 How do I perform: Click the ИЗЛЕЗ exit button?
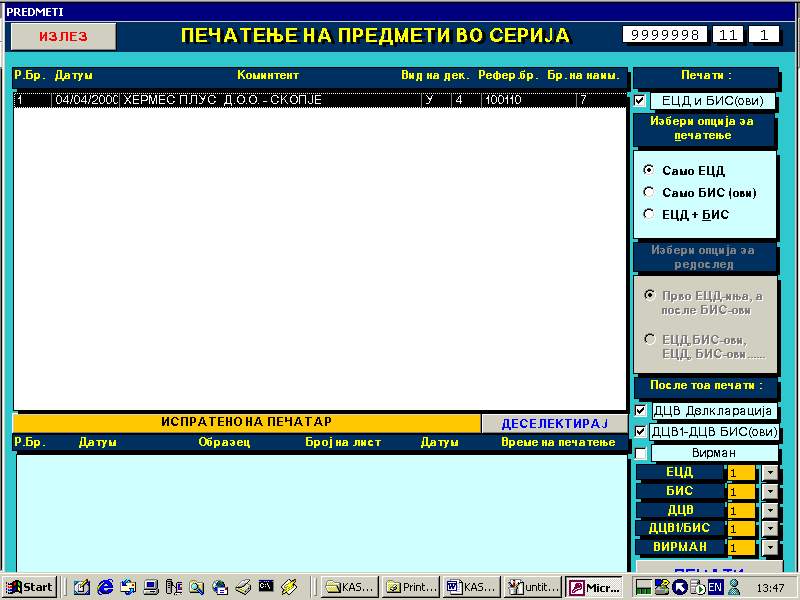tap(63, 36)
